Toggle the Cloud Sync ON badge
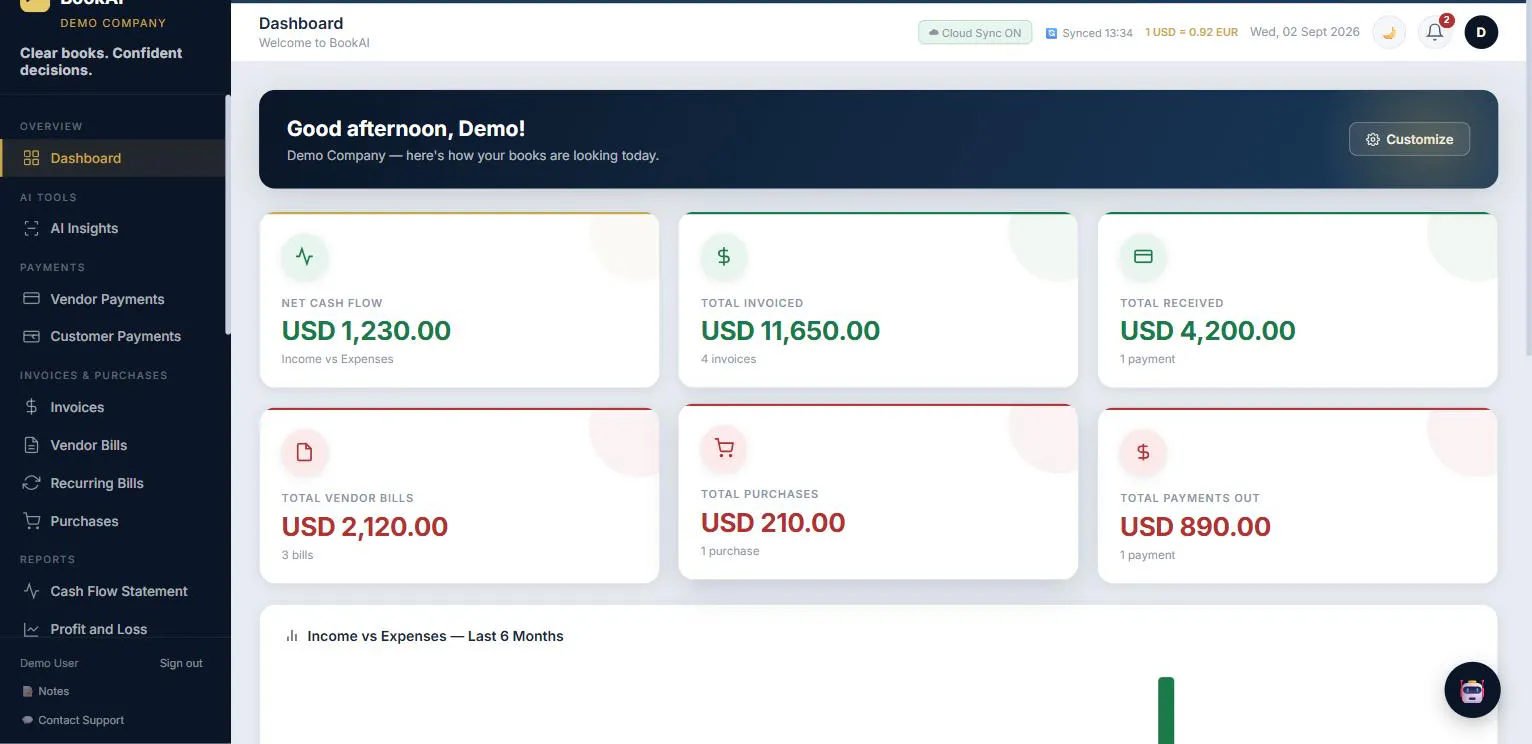 (975, 33)
